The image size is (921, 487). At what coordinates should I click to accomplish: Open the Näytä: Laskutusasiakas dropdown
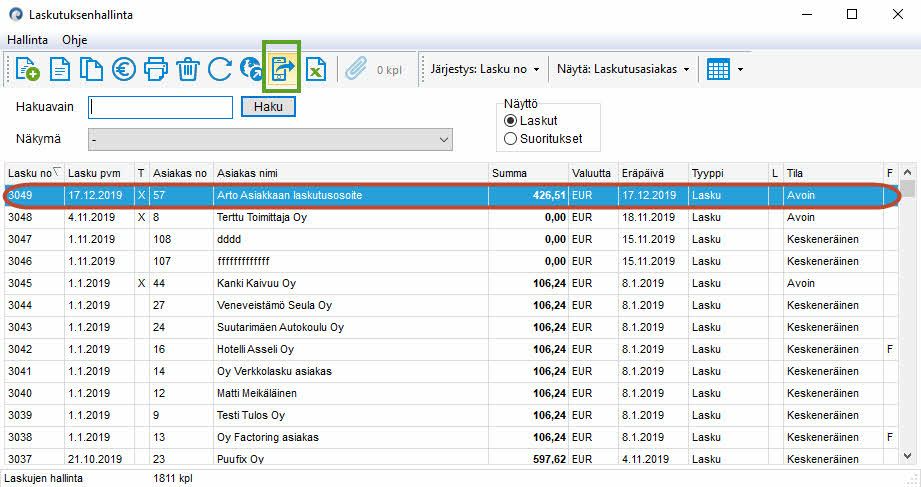point(623,69)
